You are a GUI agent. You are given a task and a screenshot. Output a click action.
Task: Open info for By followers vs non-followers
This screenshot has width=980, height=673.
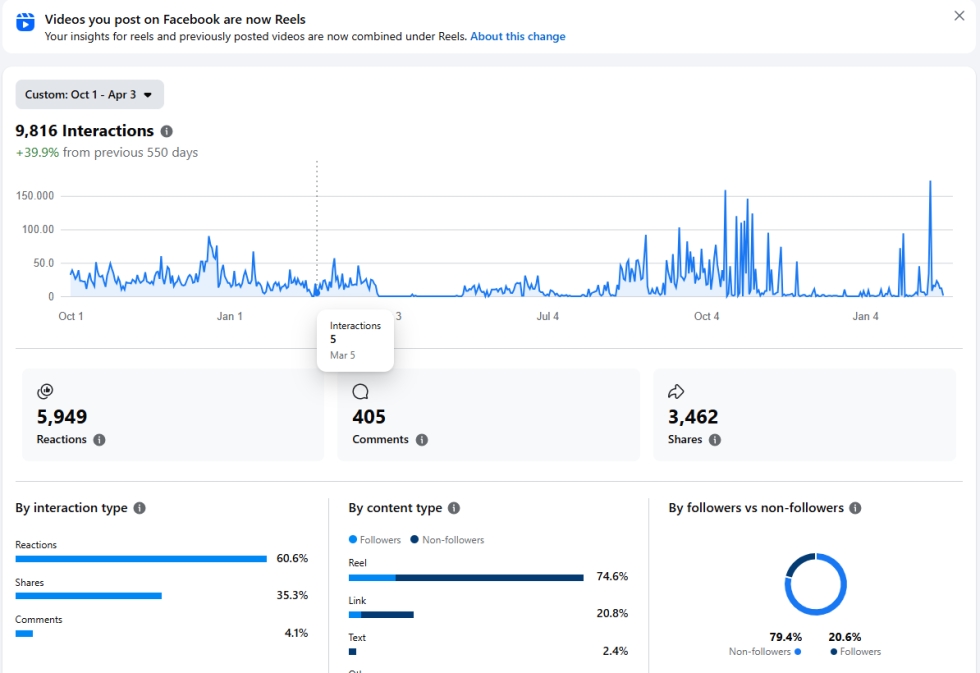pyautogui.click(x=854, y=508)
